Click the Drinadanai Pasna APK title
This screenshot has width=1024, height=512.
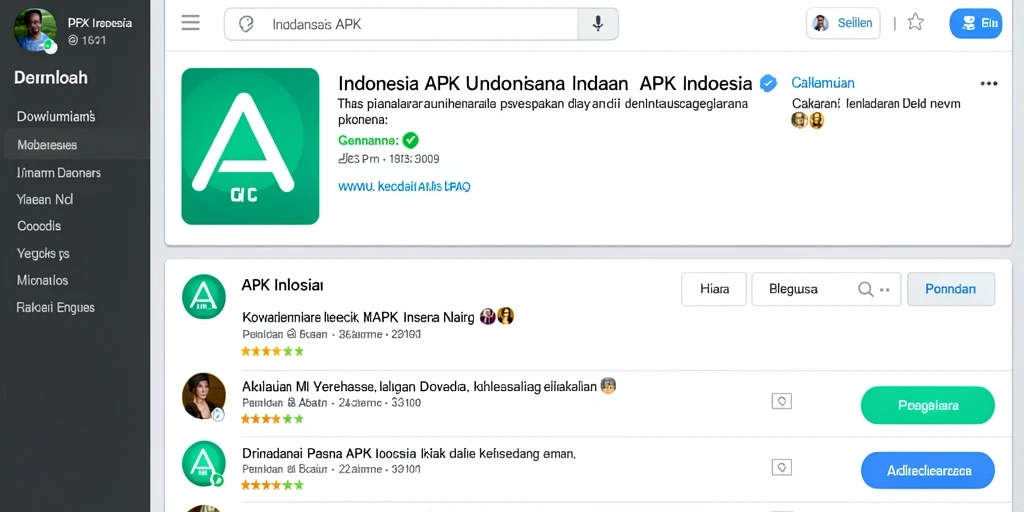[x=409, y=453]
